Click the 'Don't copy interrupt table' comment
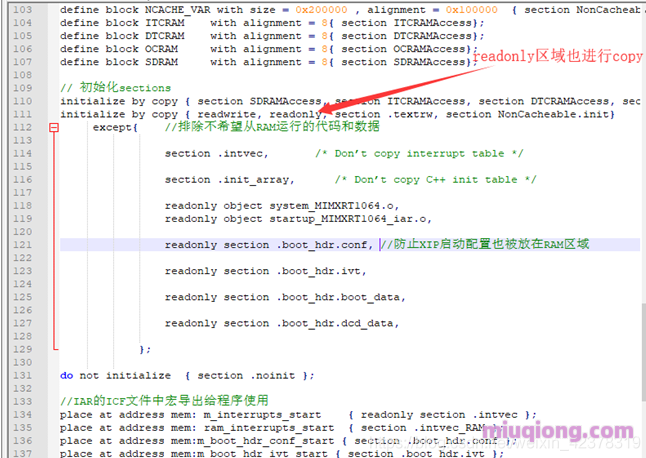 point(418,154)
